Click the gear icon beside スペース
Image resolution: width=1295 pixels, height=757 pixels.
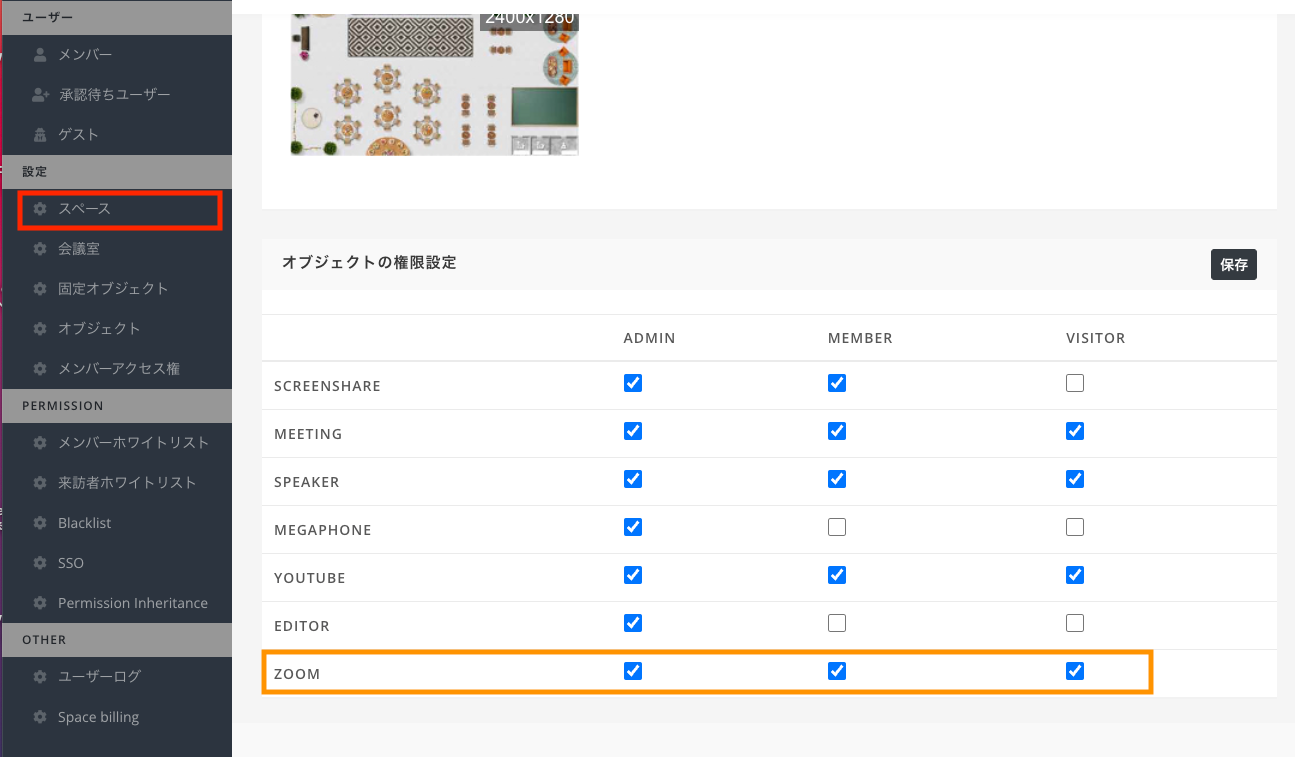coord(40,209)
